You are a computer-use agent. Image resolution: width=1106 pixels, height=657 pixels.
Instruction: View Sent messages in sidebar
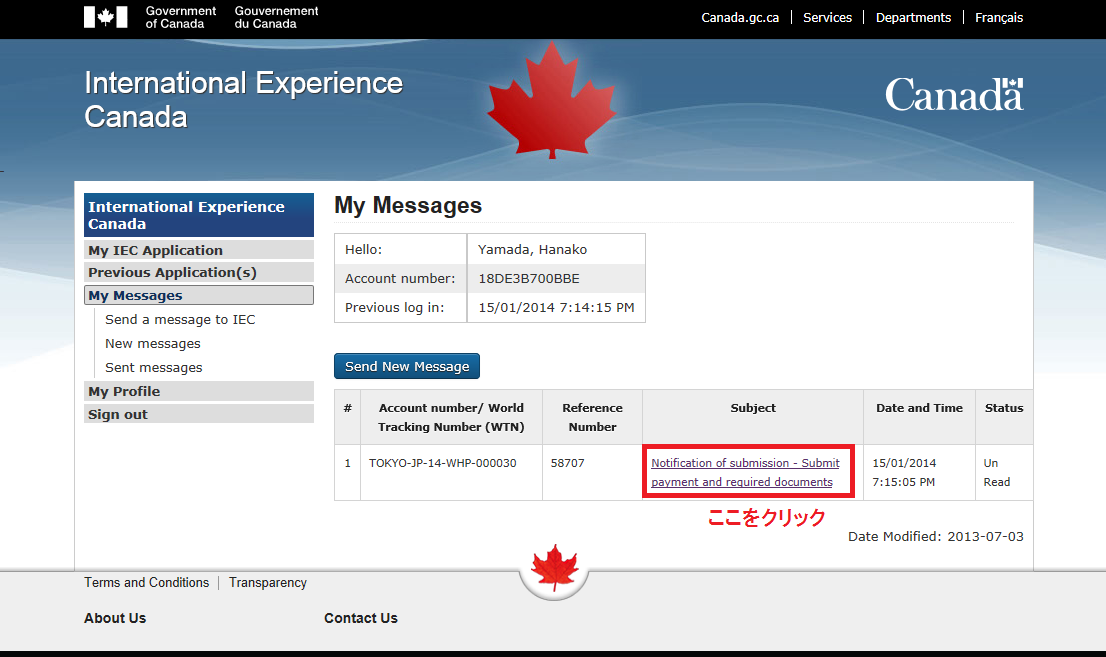coord(154,368)
